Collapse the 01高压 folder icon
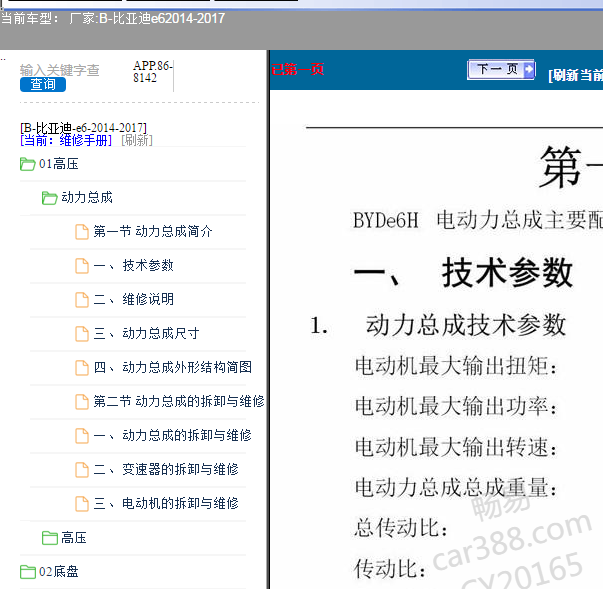603x589 pixels. (27, 164)
